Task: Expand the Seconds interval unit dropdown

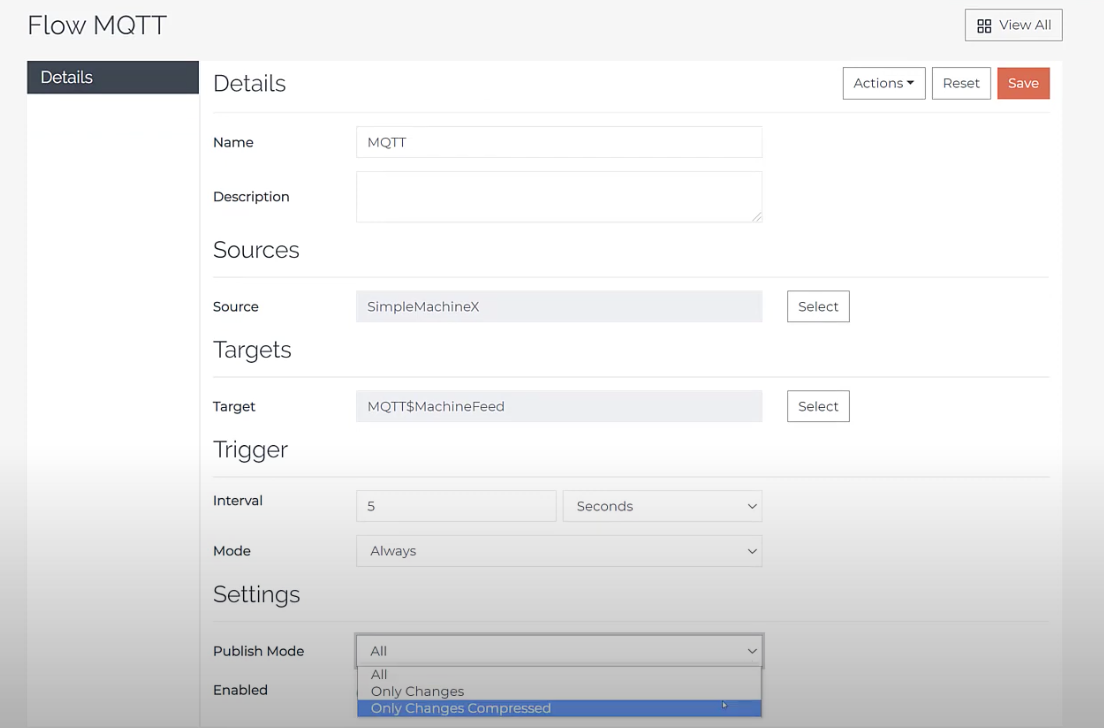Action: [x=662, y=506]
